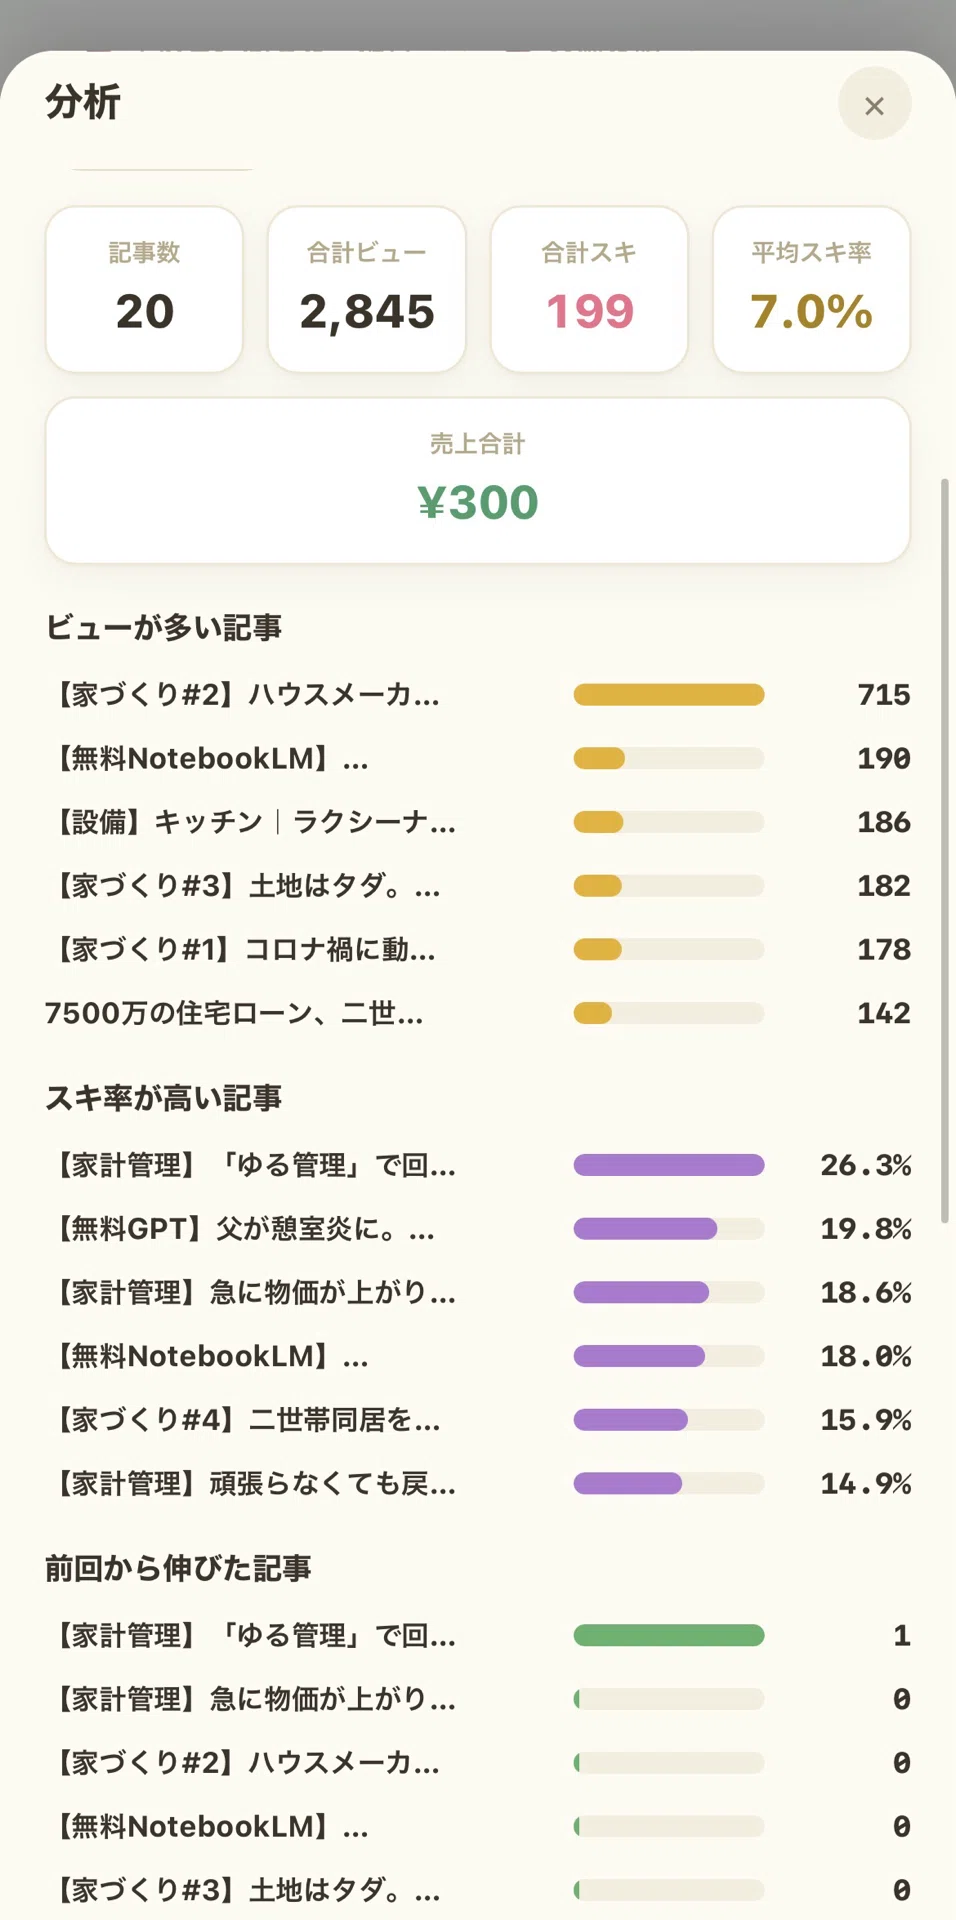This screenshot has width=956, height=1920.
Task: Open the 売上合計 ¥300 card
Action: tap(478, 480)
